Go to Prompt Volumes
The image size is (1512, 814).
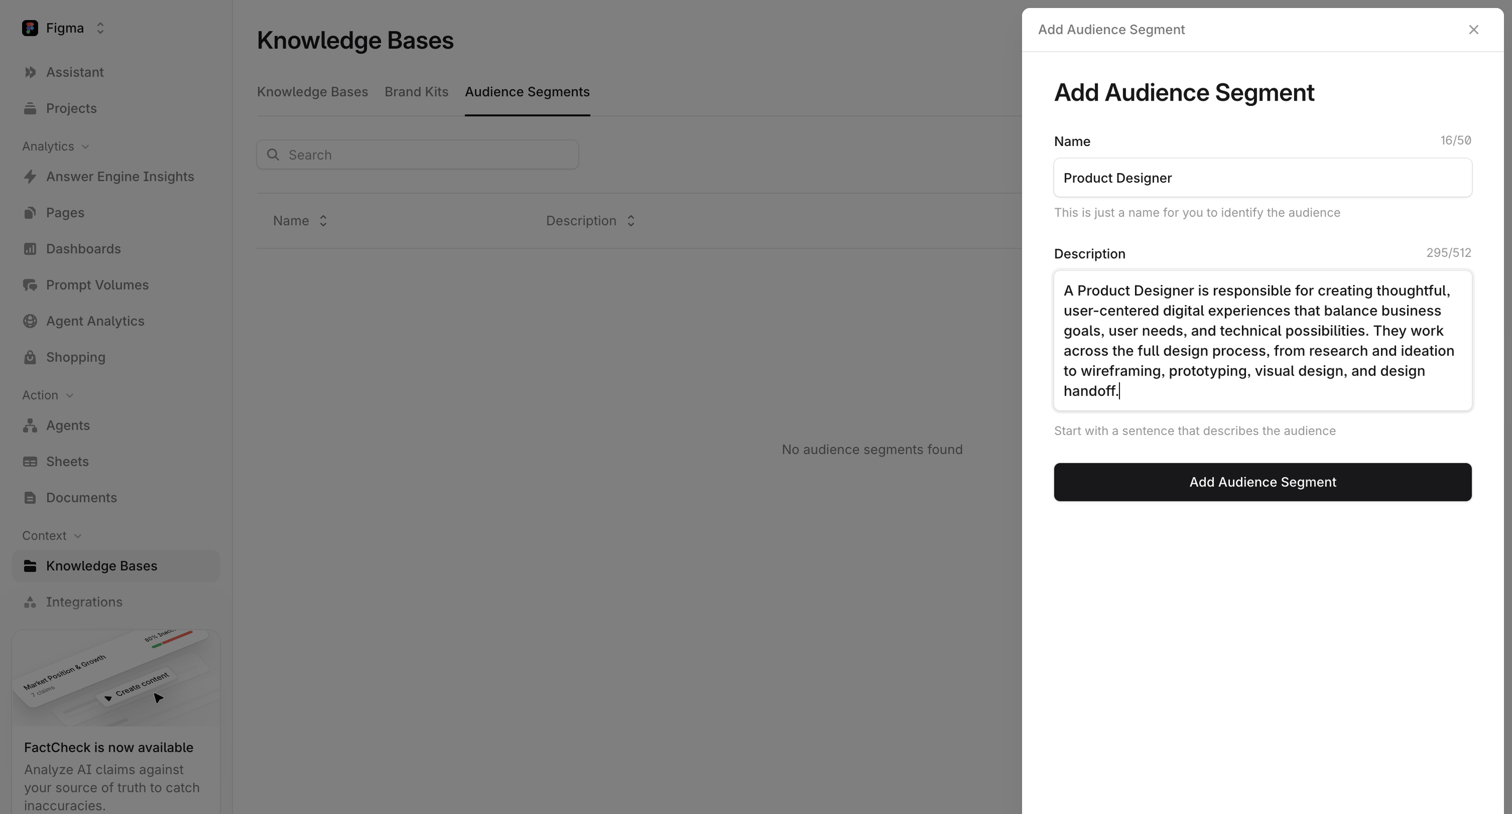pos(97,285)
